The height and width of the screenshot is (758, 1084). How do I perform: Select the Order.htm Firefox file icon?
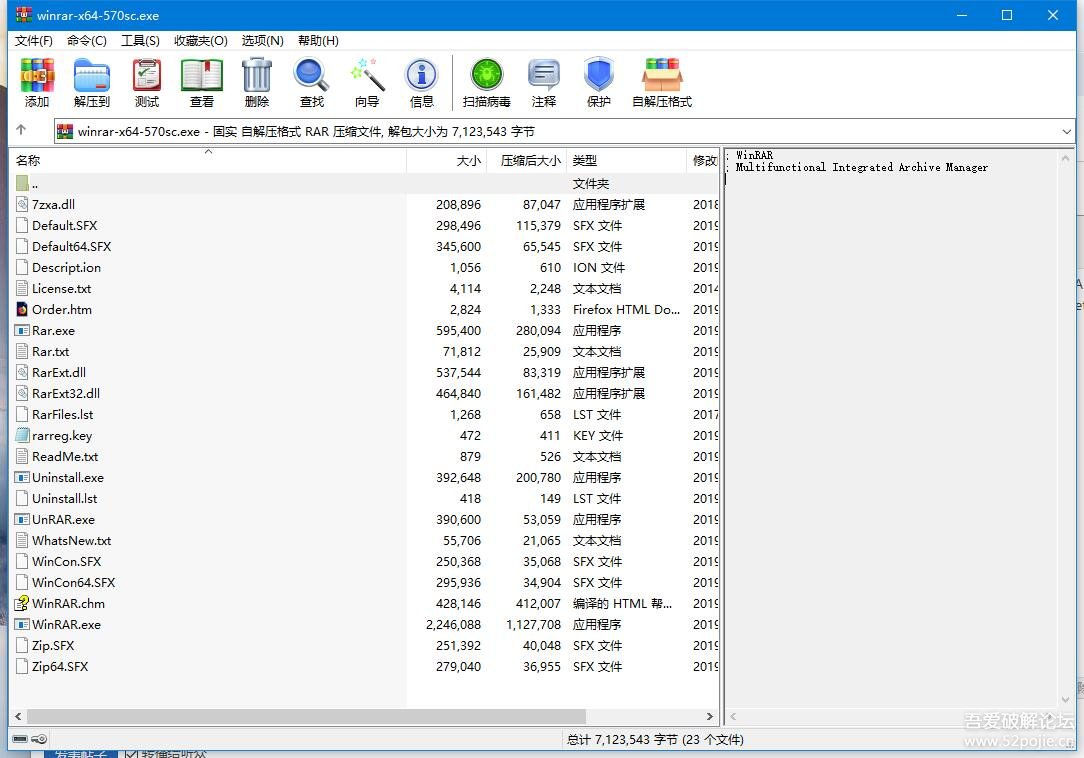pos(22,309)
